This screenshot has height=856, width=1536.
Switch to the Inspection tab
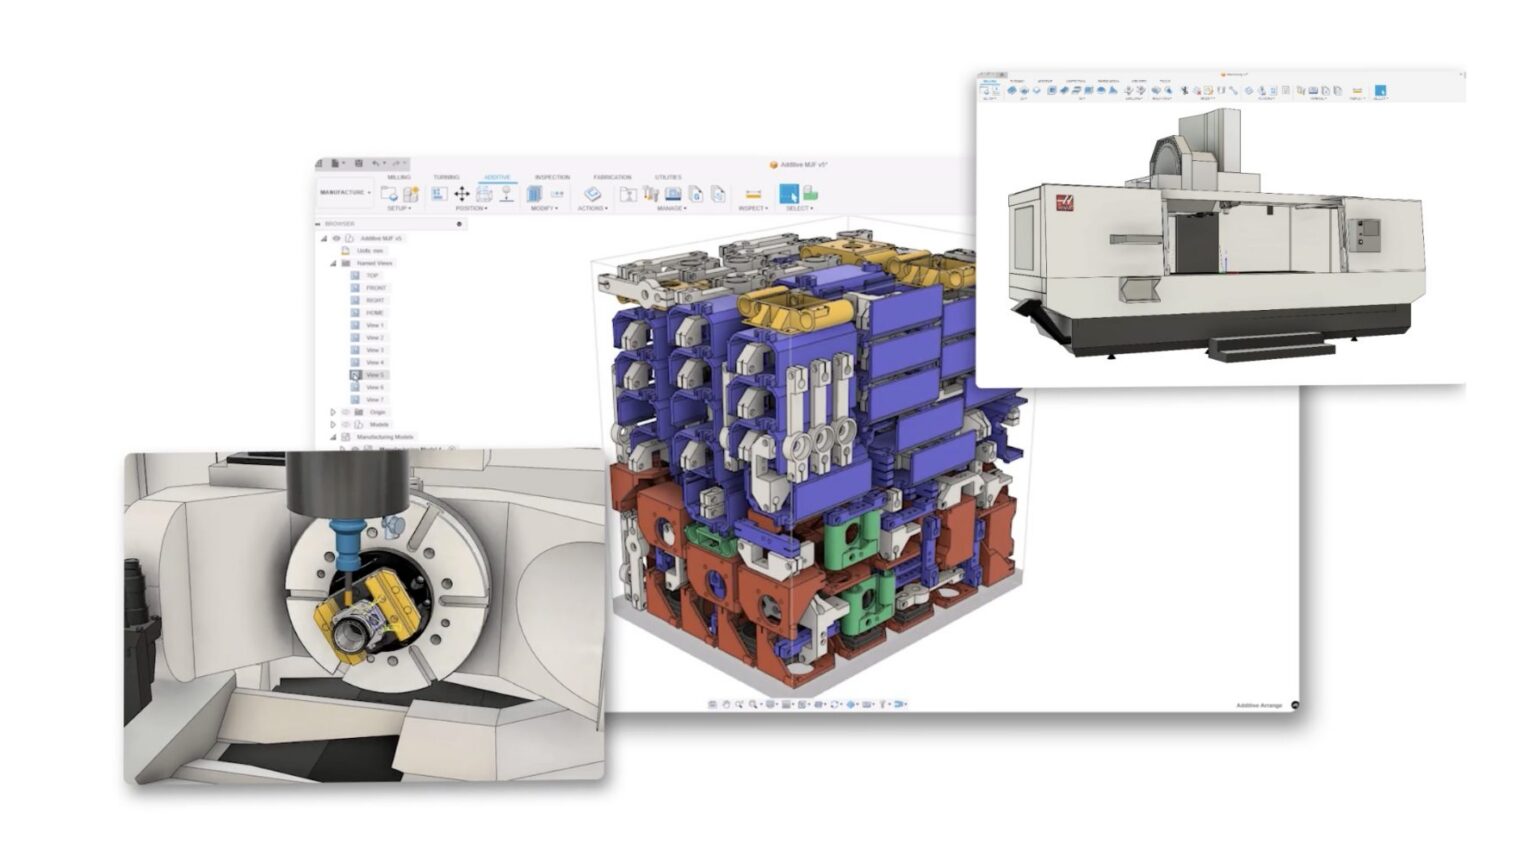coord(552,177)
